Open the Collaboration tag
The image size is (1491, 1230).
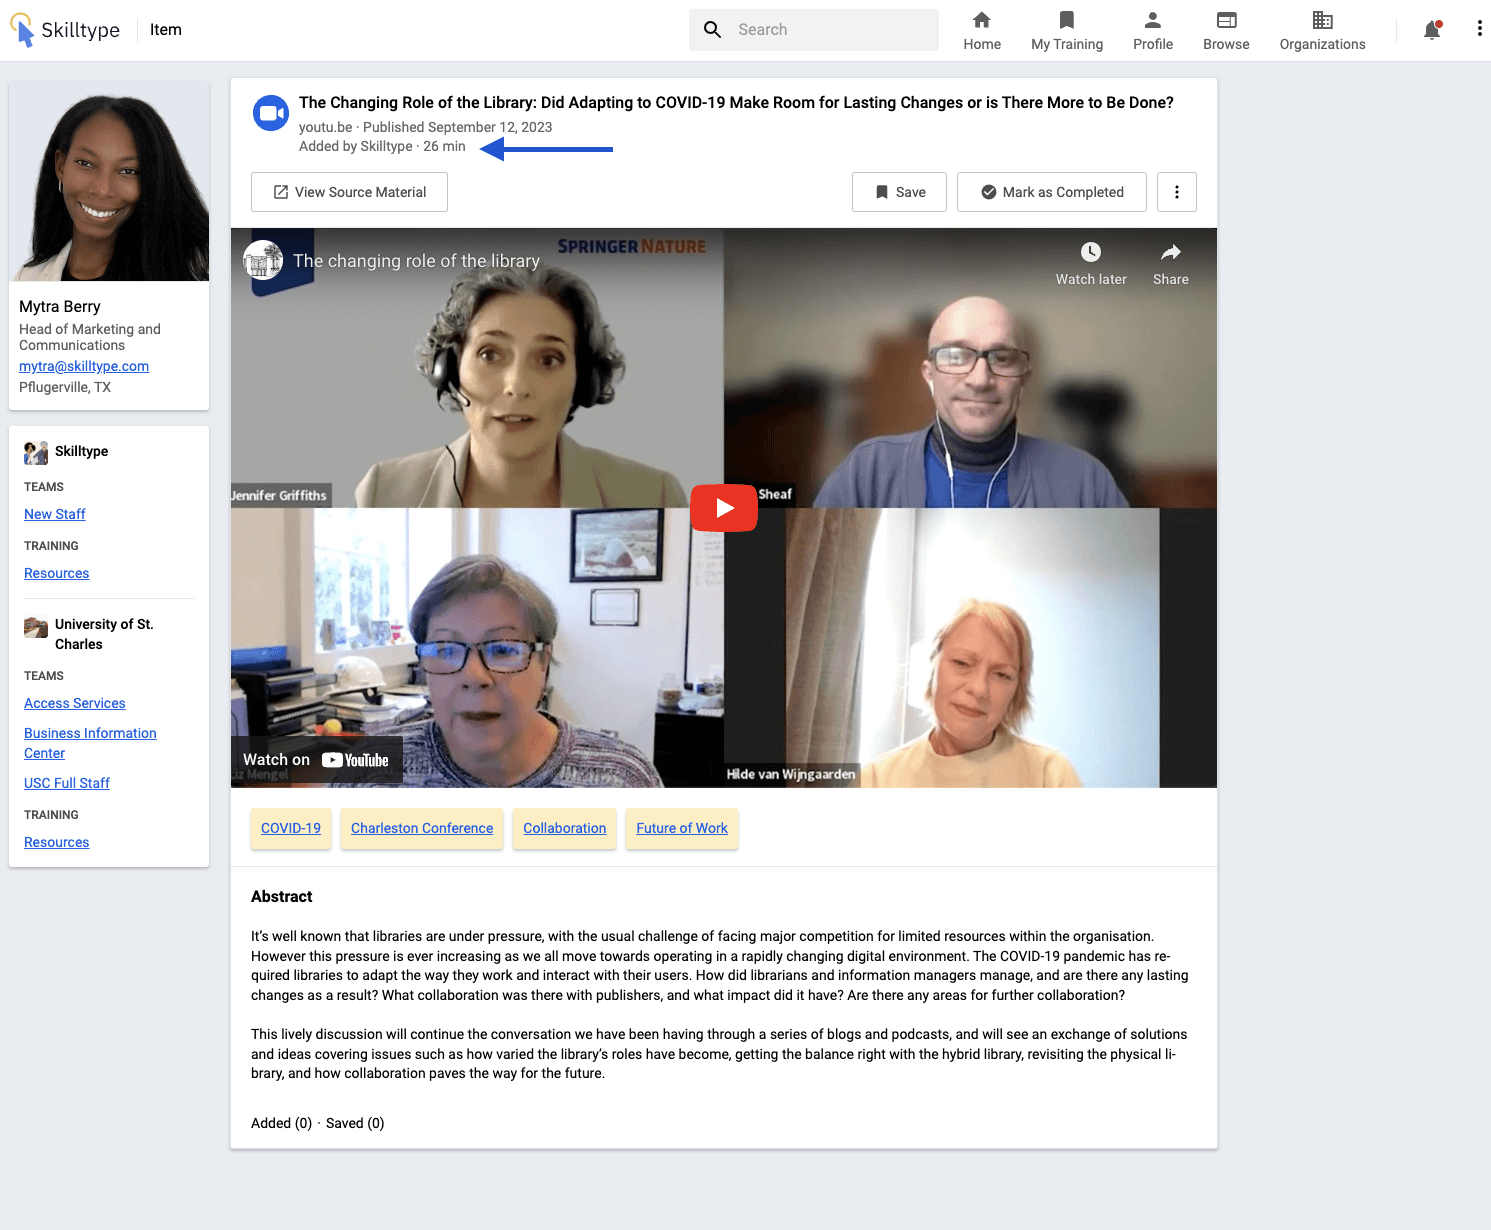[x=565, y=828]
